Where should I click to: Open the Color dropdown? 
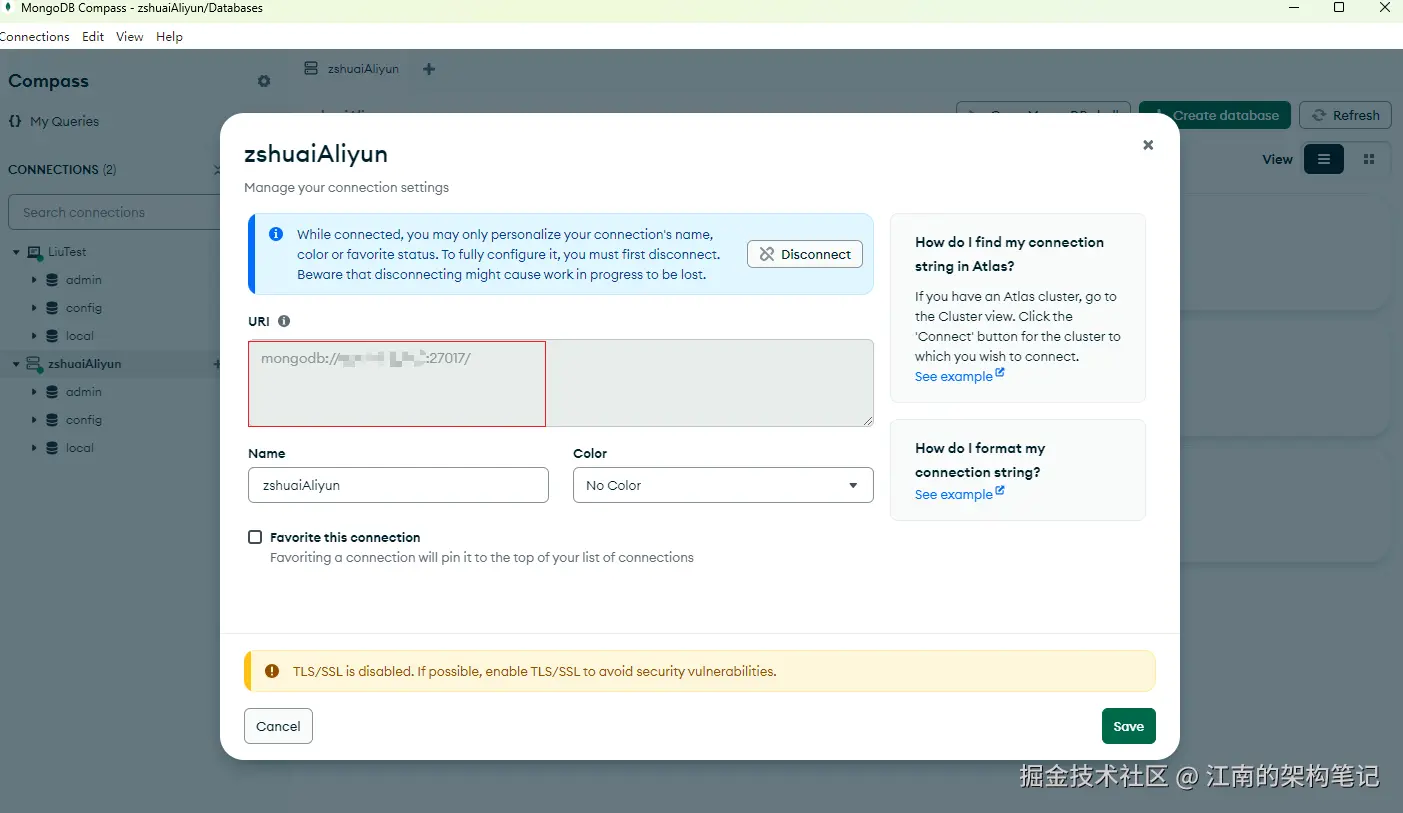(723, 485)
